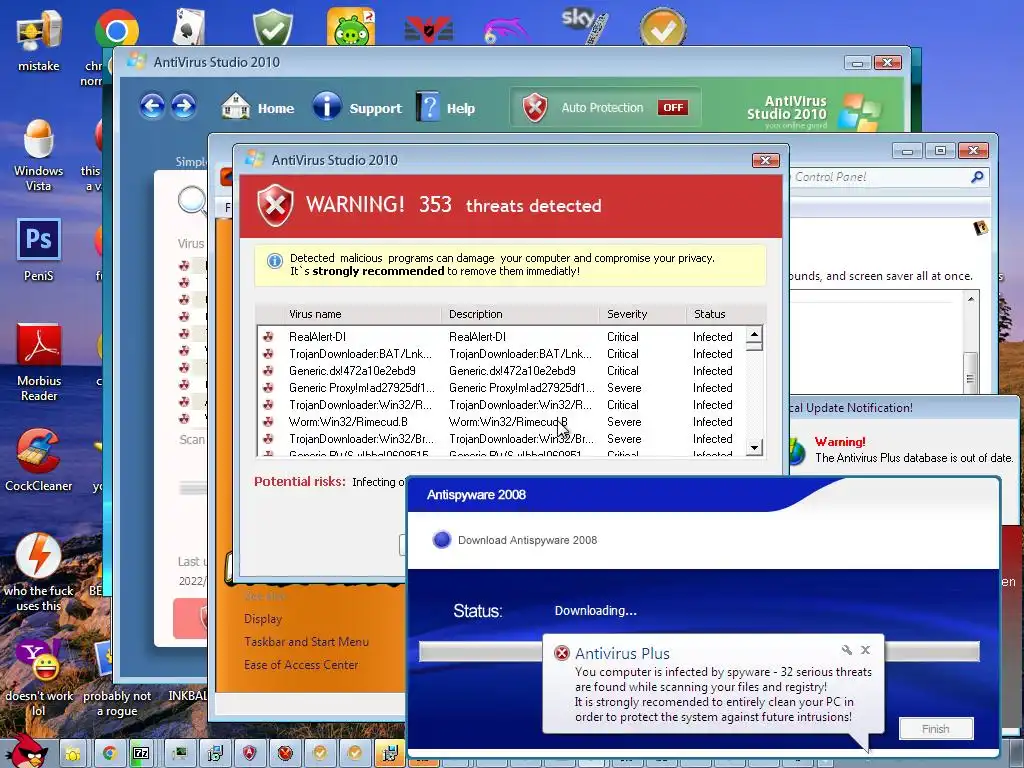The height and width of the screenshot is (768, 1024).
Task: Sort by Severity column header
Action: pyautogui.click(x=643, y=314)
